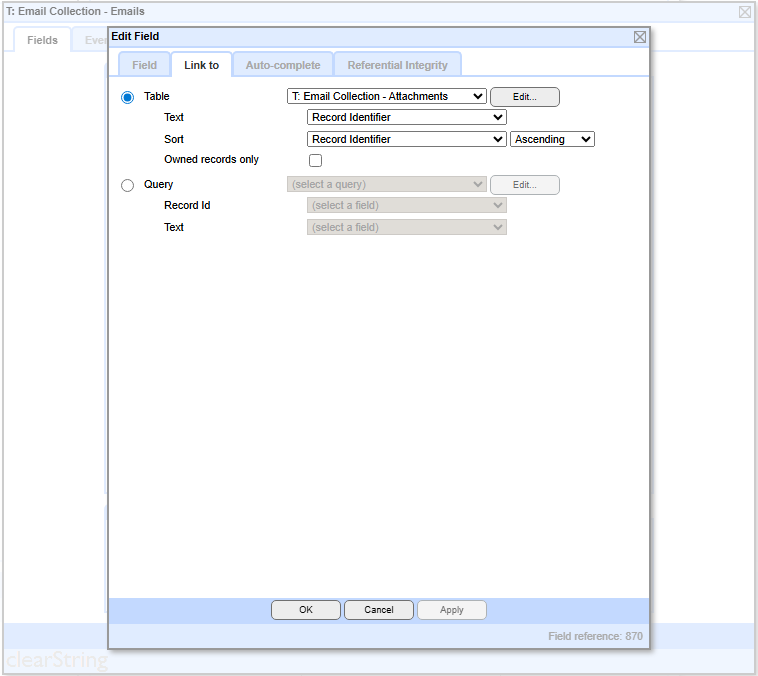Open the Referential Integrity tab
This screenshot has height=676, width=758.
pyautogui.click(x=397, y=65)
